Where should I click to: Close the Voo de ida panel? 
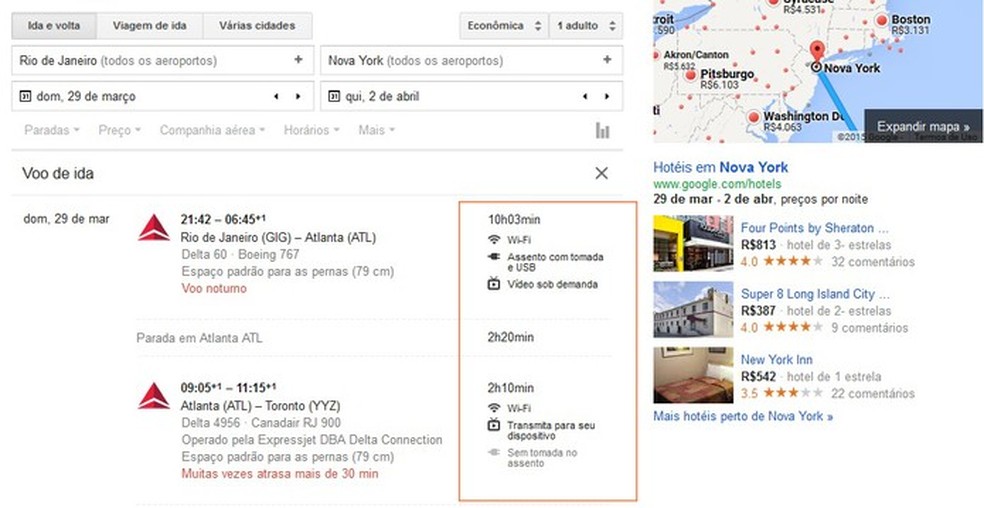(601, 173)
